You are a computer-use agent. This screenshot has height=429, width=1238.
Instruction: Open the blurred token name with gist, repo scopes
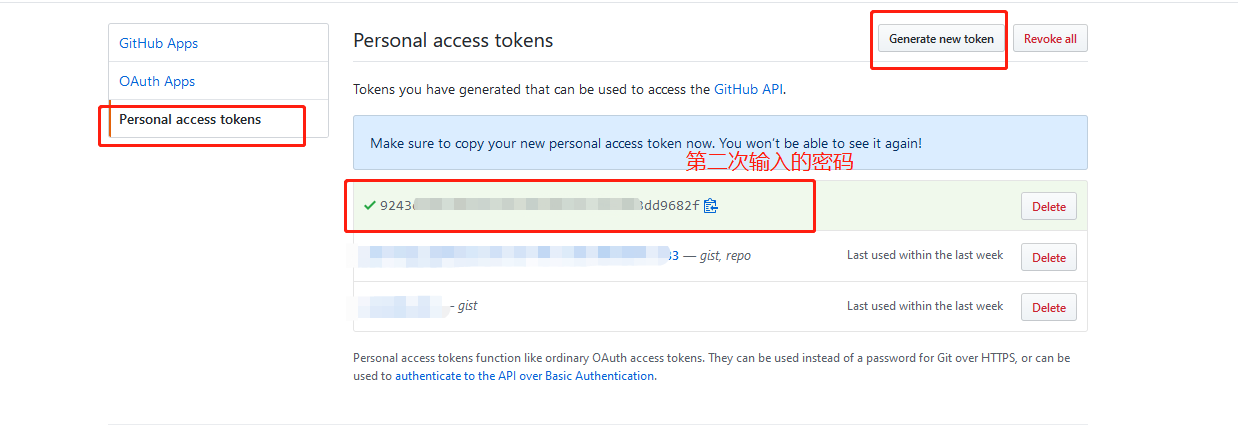click(518, 256)
